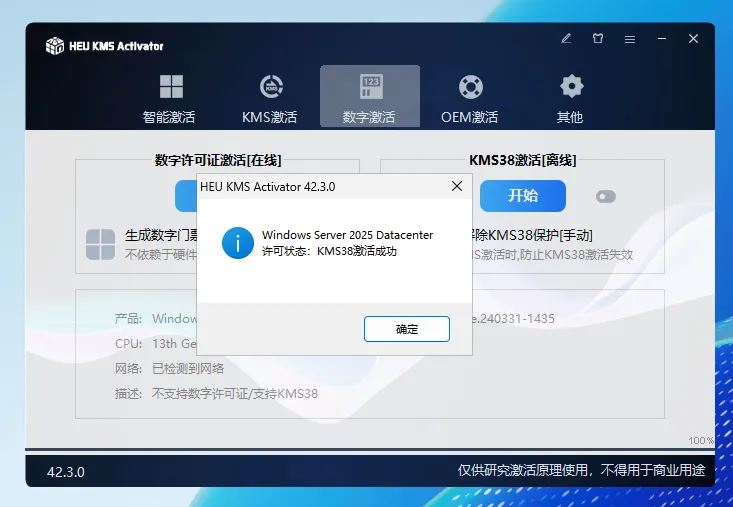
Task: Minimize the HEU KMS Activator window
Action: (661, 39)
